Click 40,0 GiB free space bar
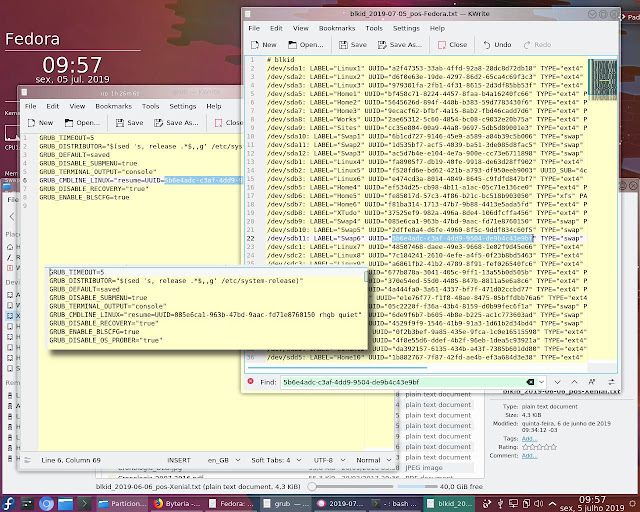The height and width of the screenshot is (512, 640). point(417,487)
